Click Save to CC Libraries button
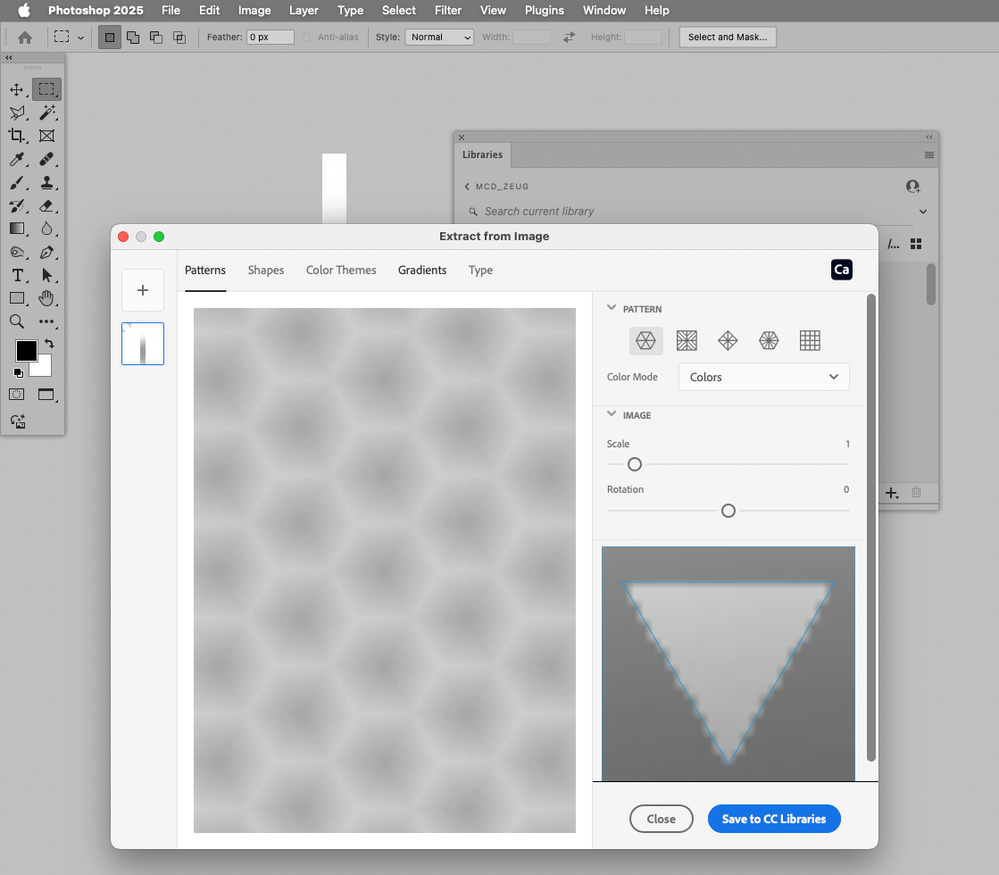The height and width of the screenshot is (875, 999). [774, 819]
